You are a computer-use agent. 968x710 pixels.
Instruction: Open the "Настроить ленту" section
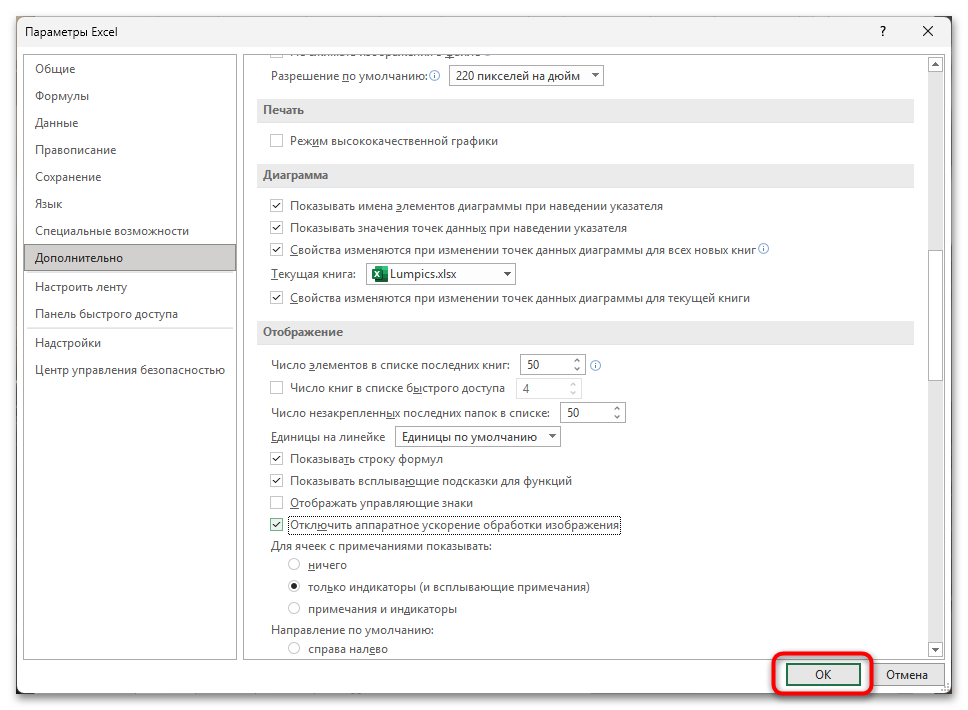pos(81,287)
